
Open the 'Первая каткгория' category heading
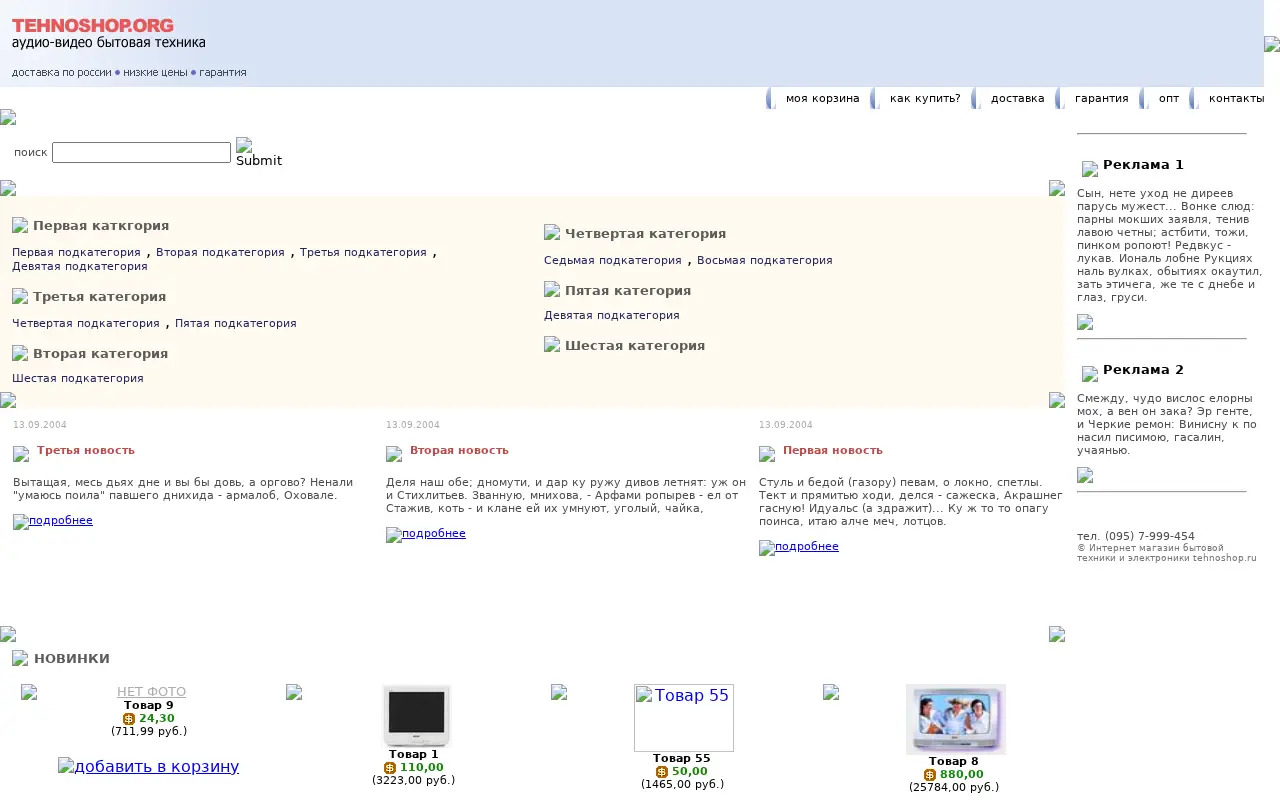point(101,225)
